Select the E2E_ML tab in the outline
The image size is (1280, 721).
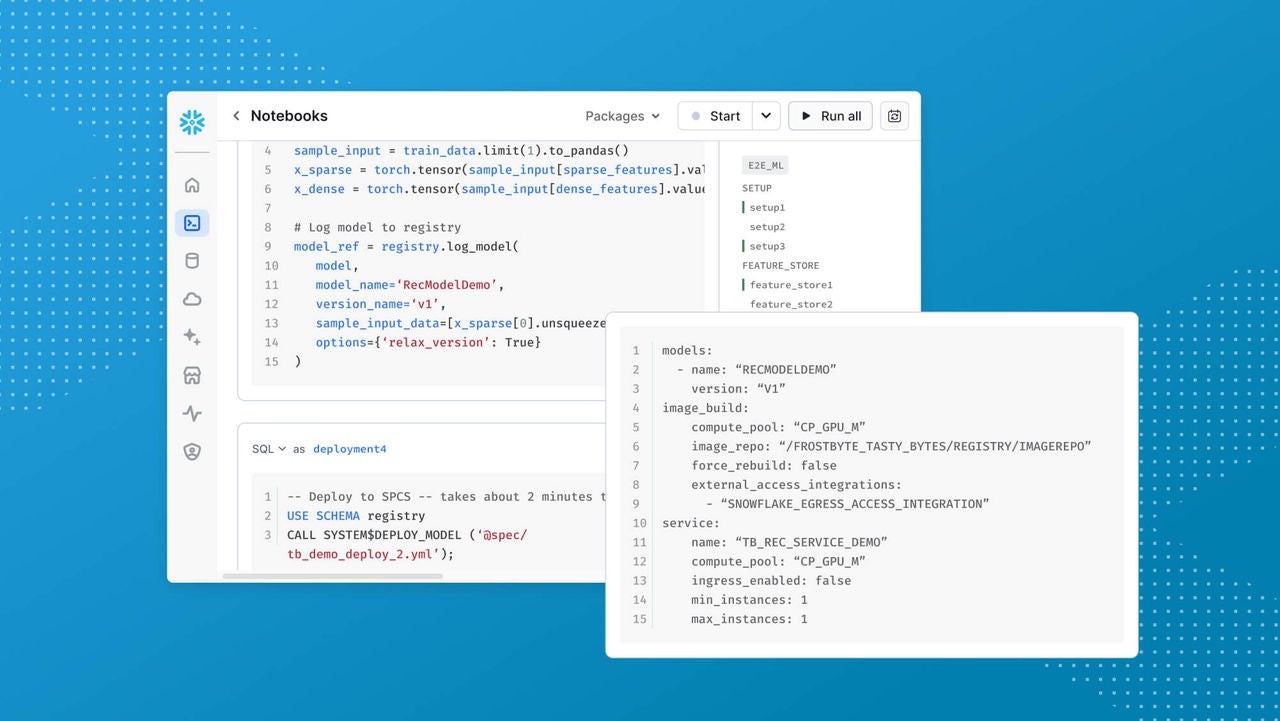click(x=764, y=165)
